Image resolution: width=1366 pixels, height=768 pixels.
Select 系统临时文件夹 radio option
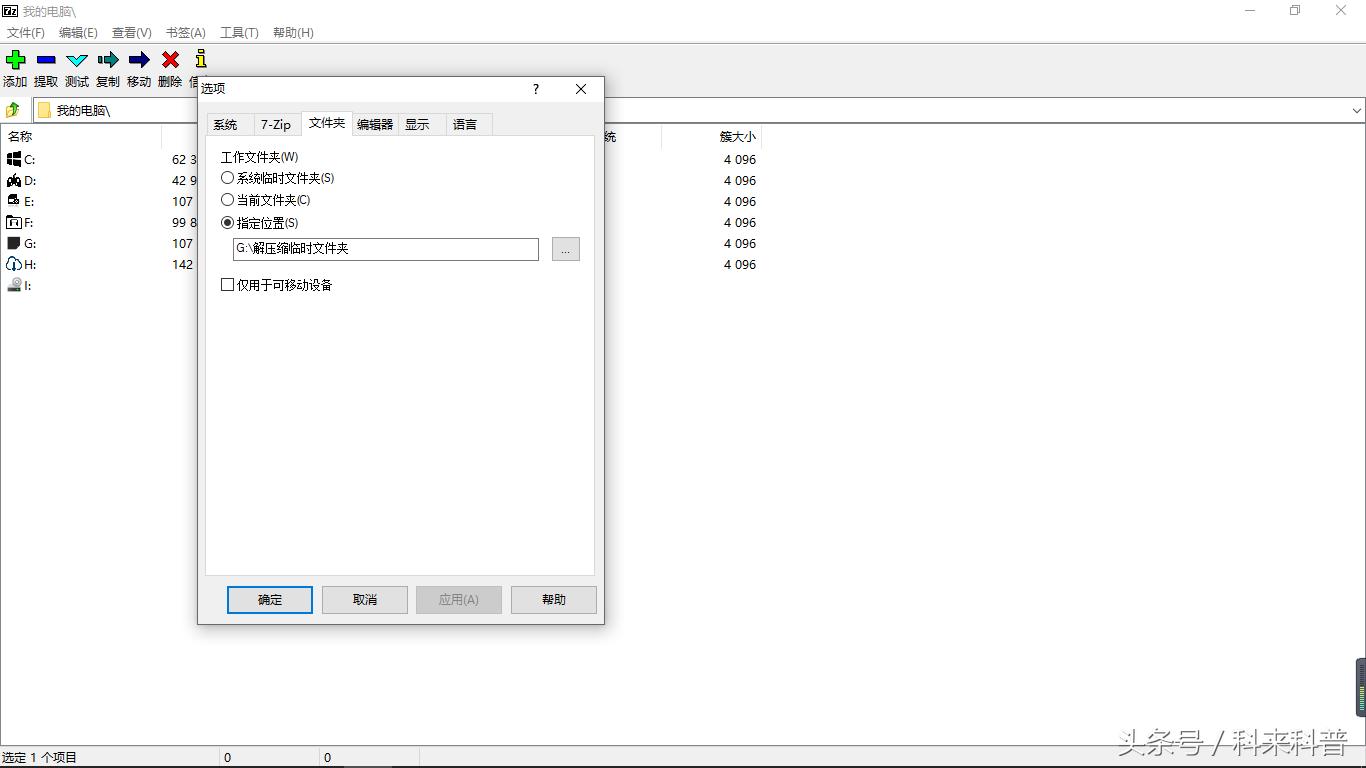click(x=227, y=178)
